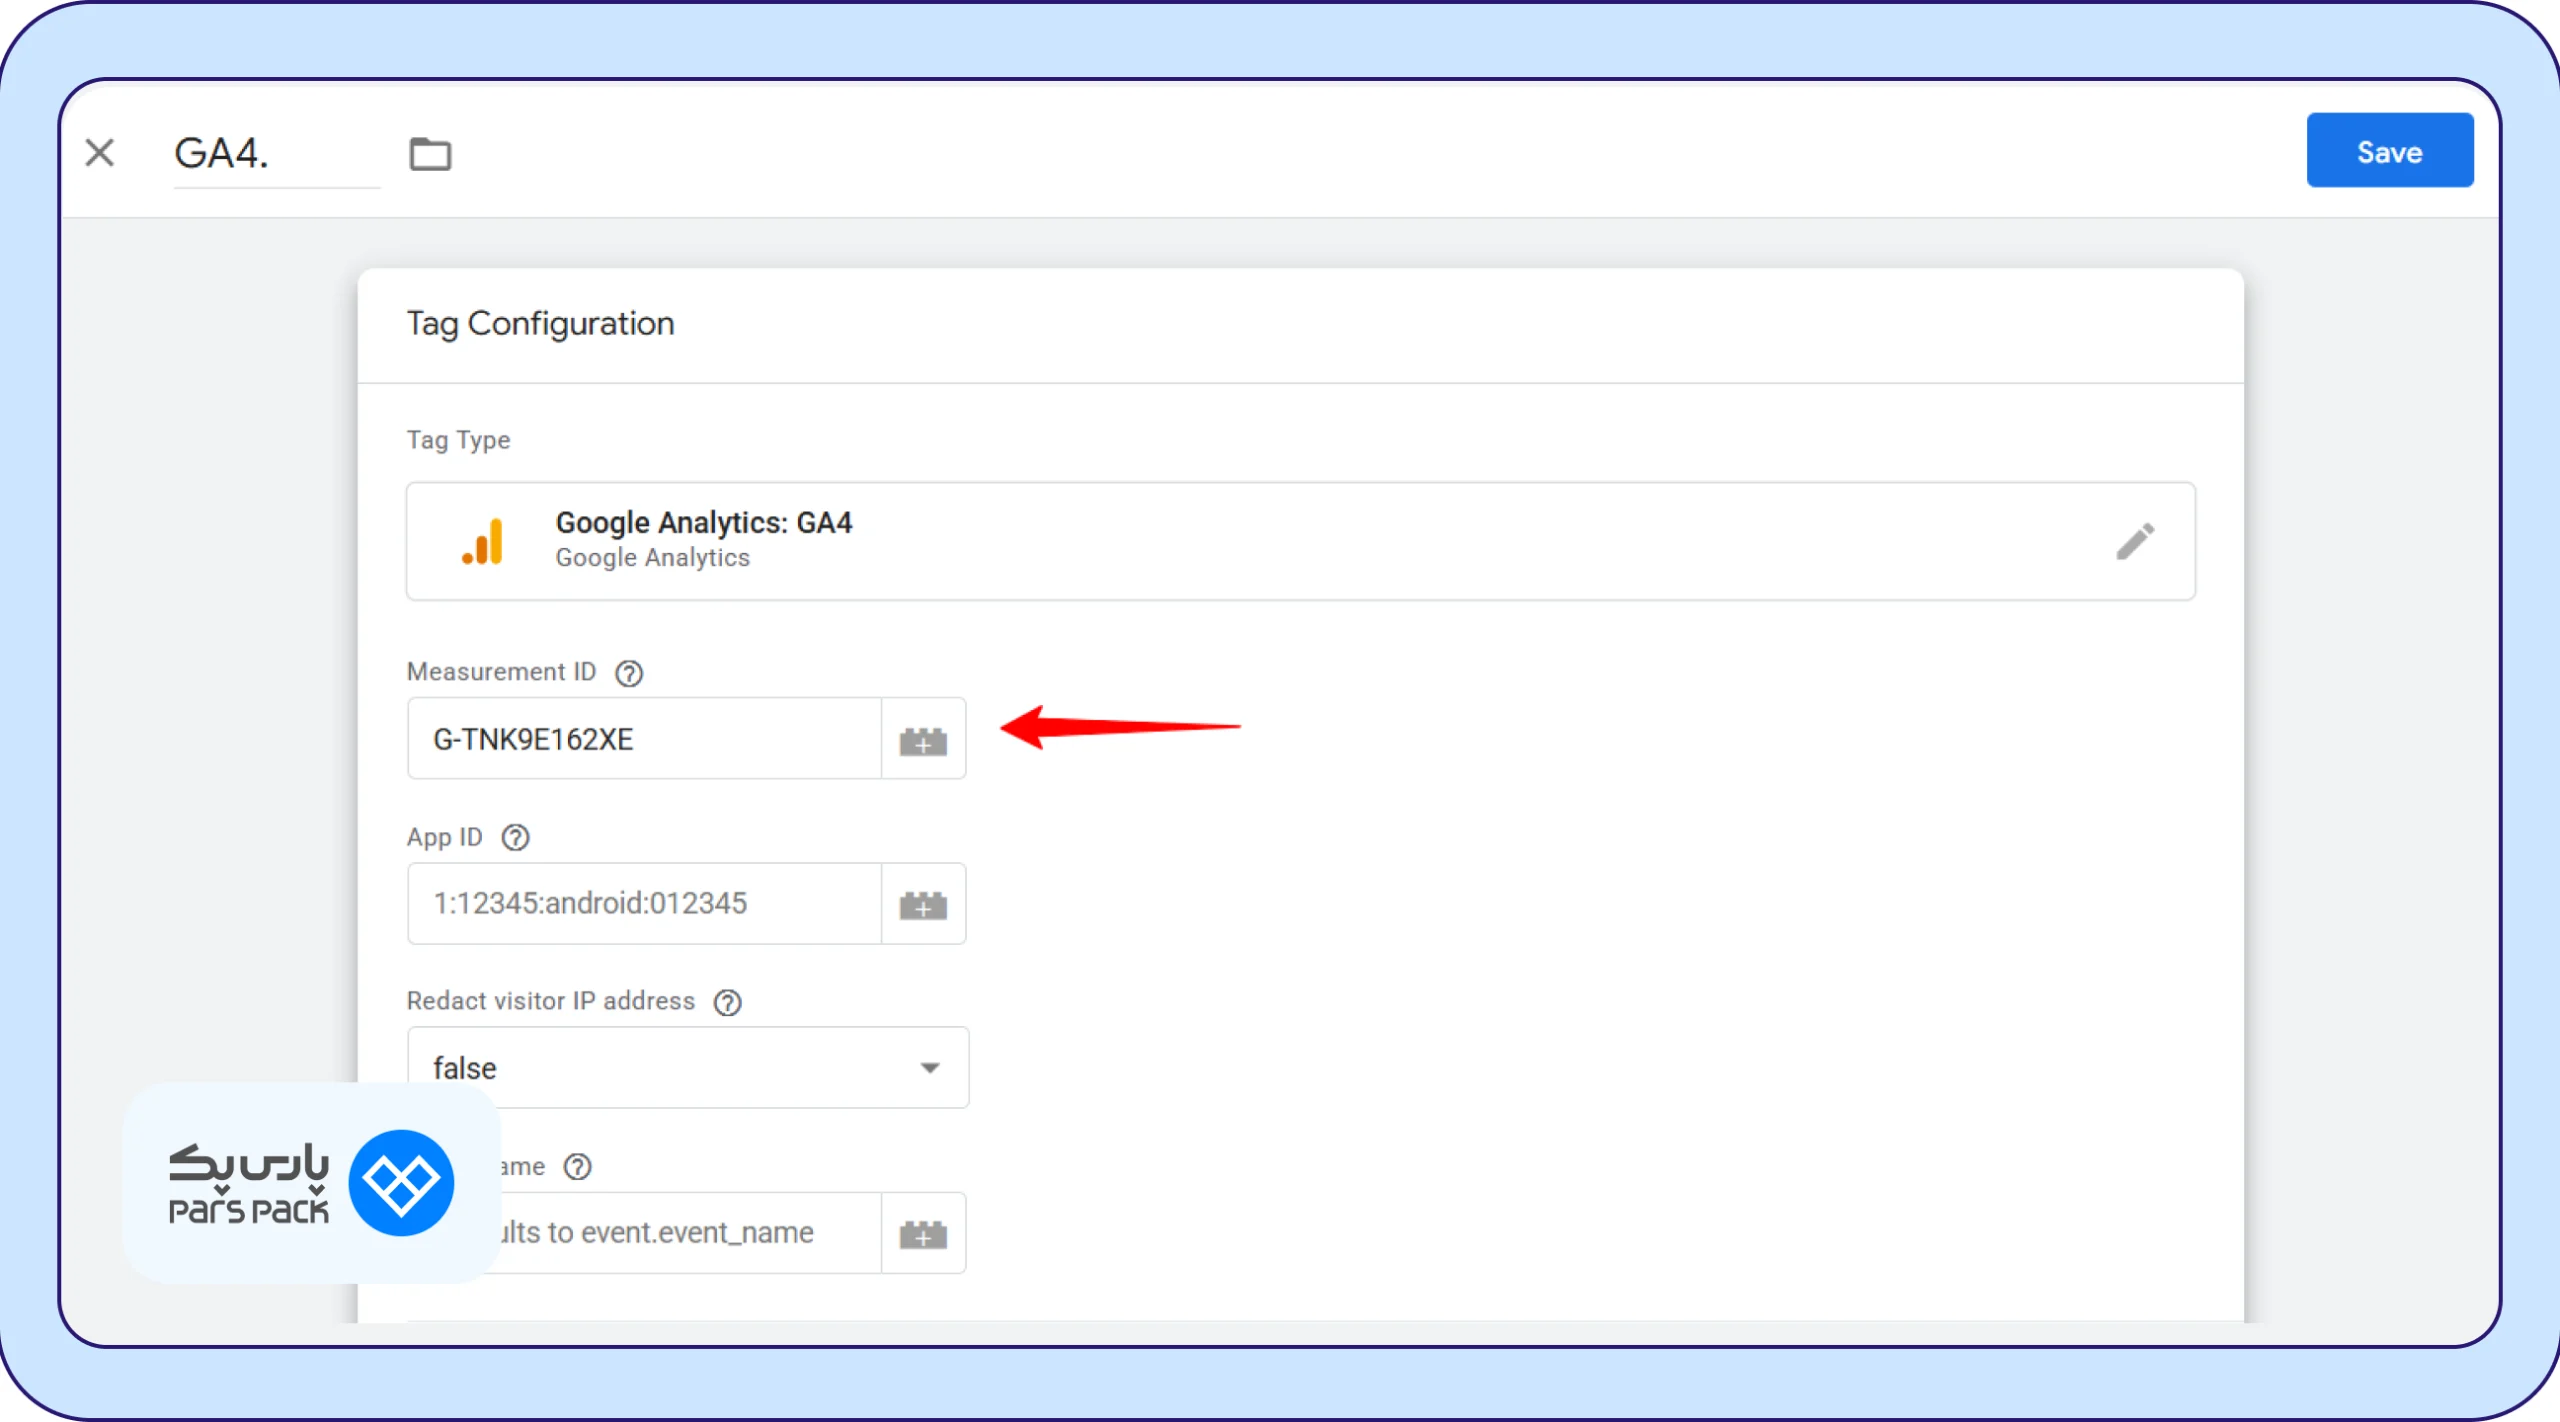This screenshot has height=1422, width=2560.
Task: Open help icon beside Event Name label
Action: click(x=578, y=1167)
